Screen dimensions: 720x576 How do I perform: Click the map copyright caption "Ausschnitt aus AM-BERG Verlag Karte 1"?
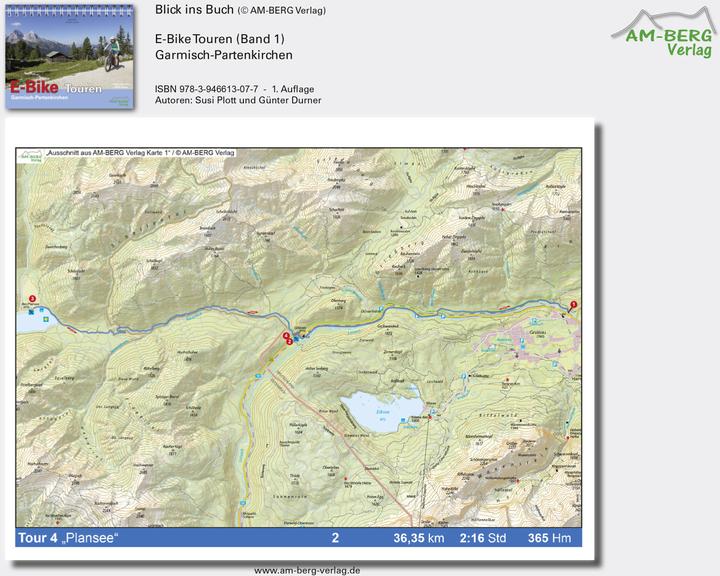pos(141,153)
